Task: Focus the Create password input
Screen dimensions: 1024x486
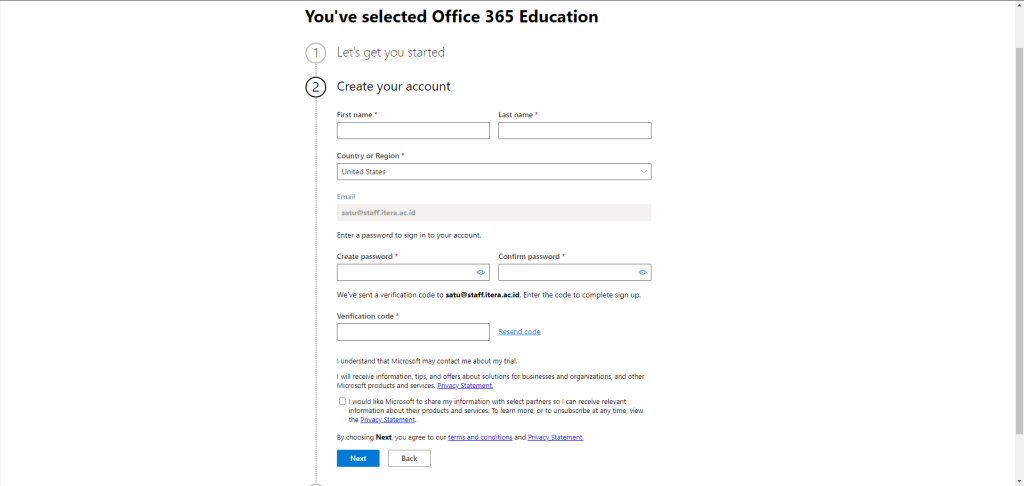Action: point(405,272)
